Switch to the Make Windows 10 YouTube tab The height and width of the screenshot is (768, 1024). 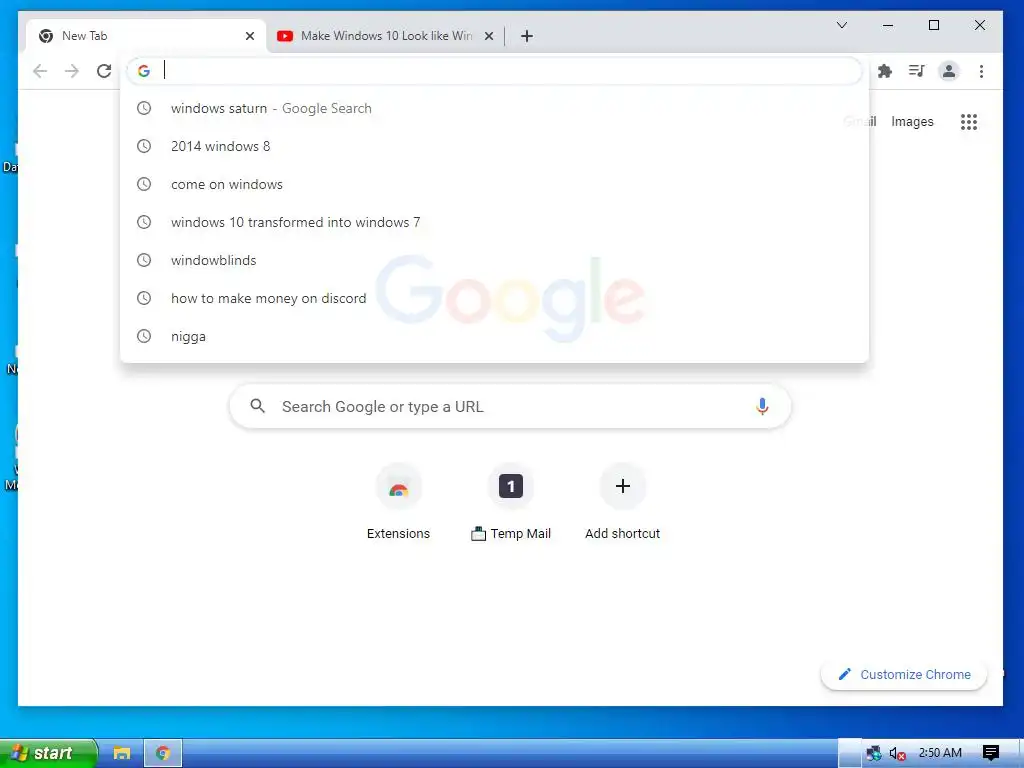click(x=385, y=36)
